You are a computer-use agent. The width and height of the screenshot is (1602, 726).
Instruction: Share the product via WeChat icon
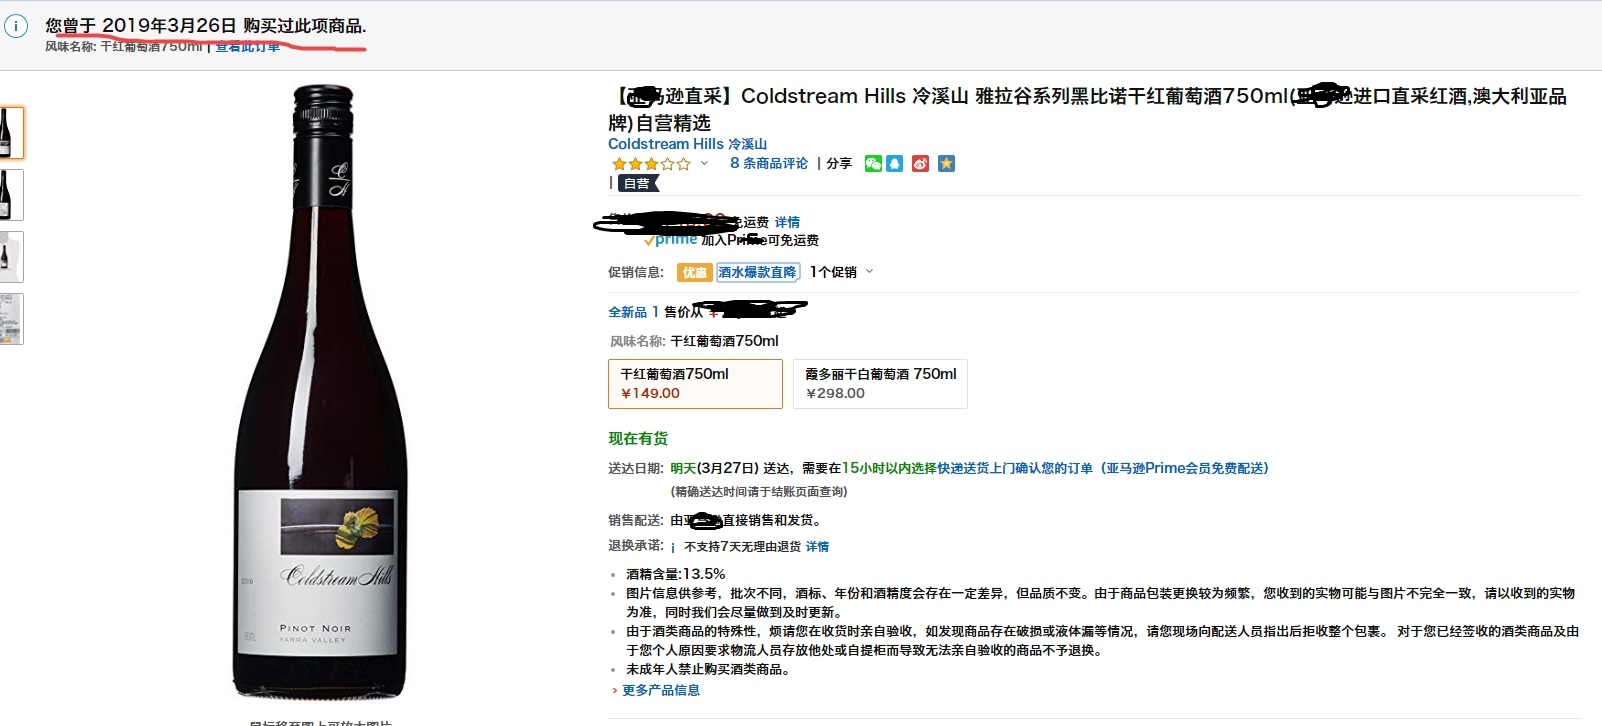[x=873, y=164]
